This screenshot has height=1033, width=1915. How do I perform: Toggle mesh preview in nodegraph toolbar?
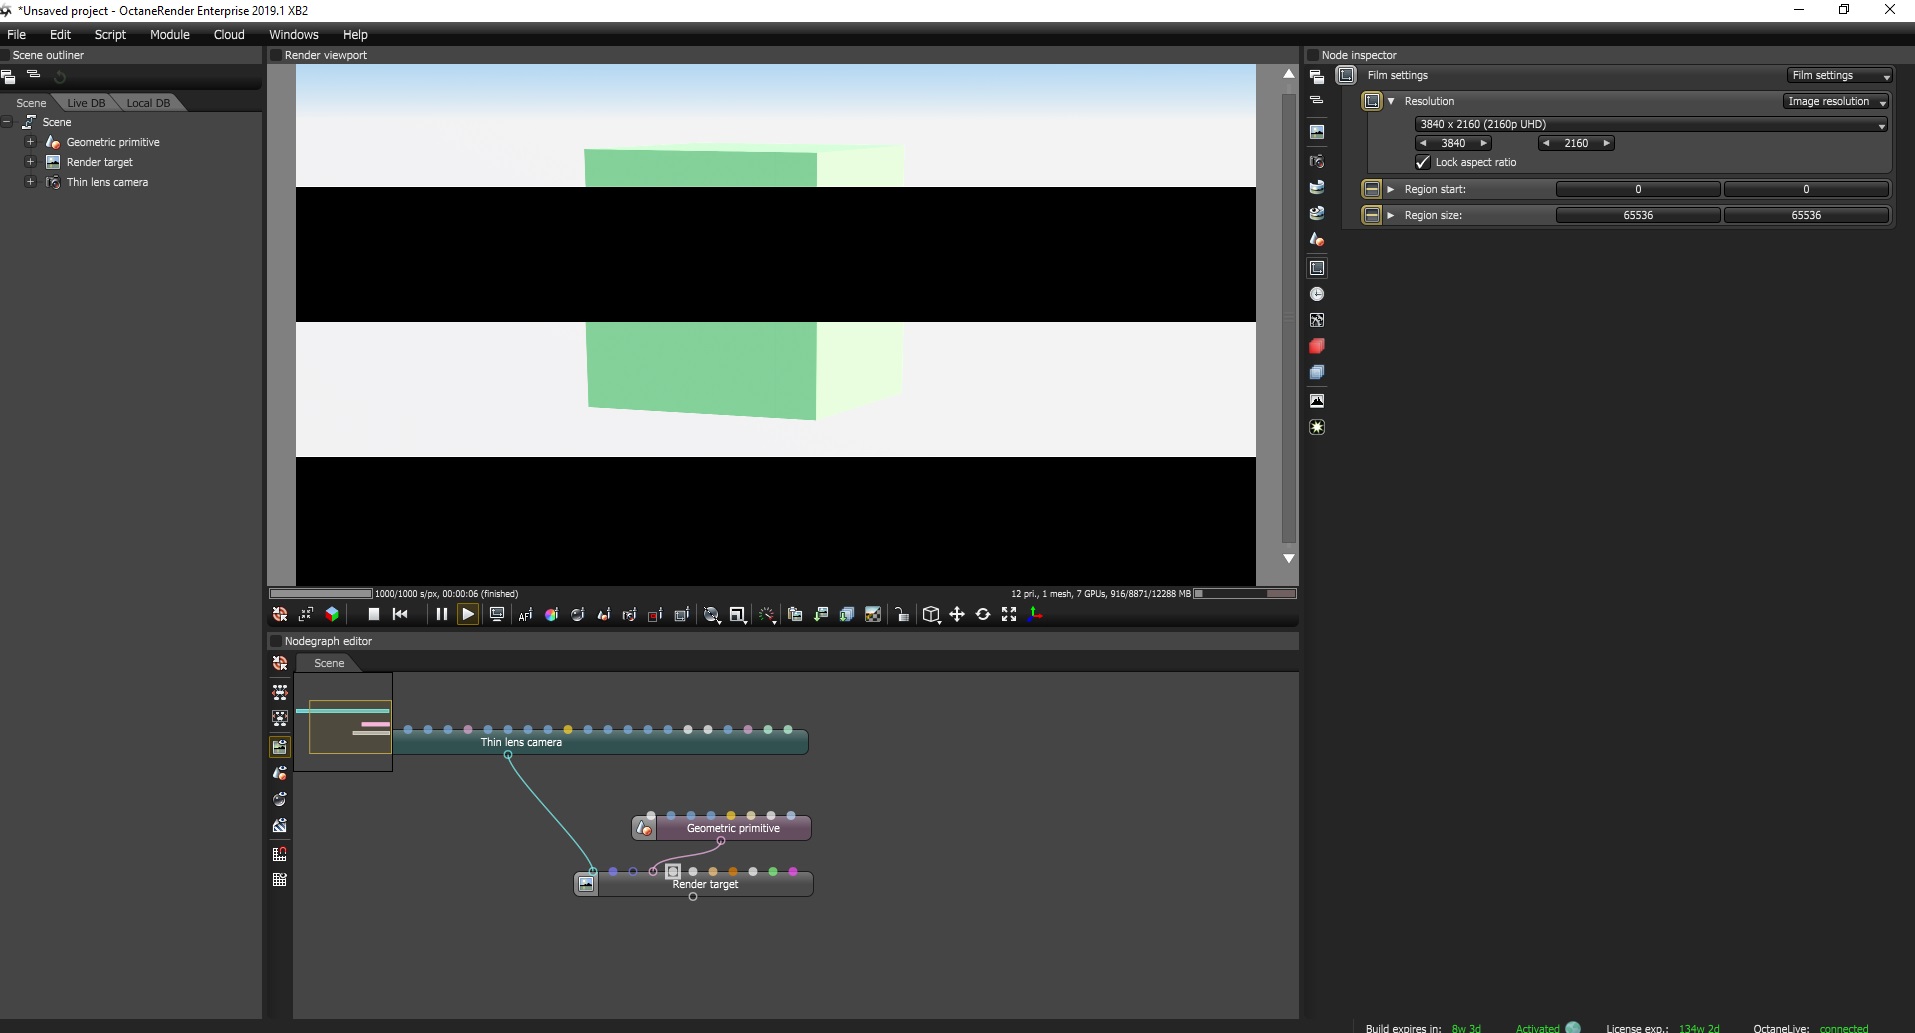[280, 773]
